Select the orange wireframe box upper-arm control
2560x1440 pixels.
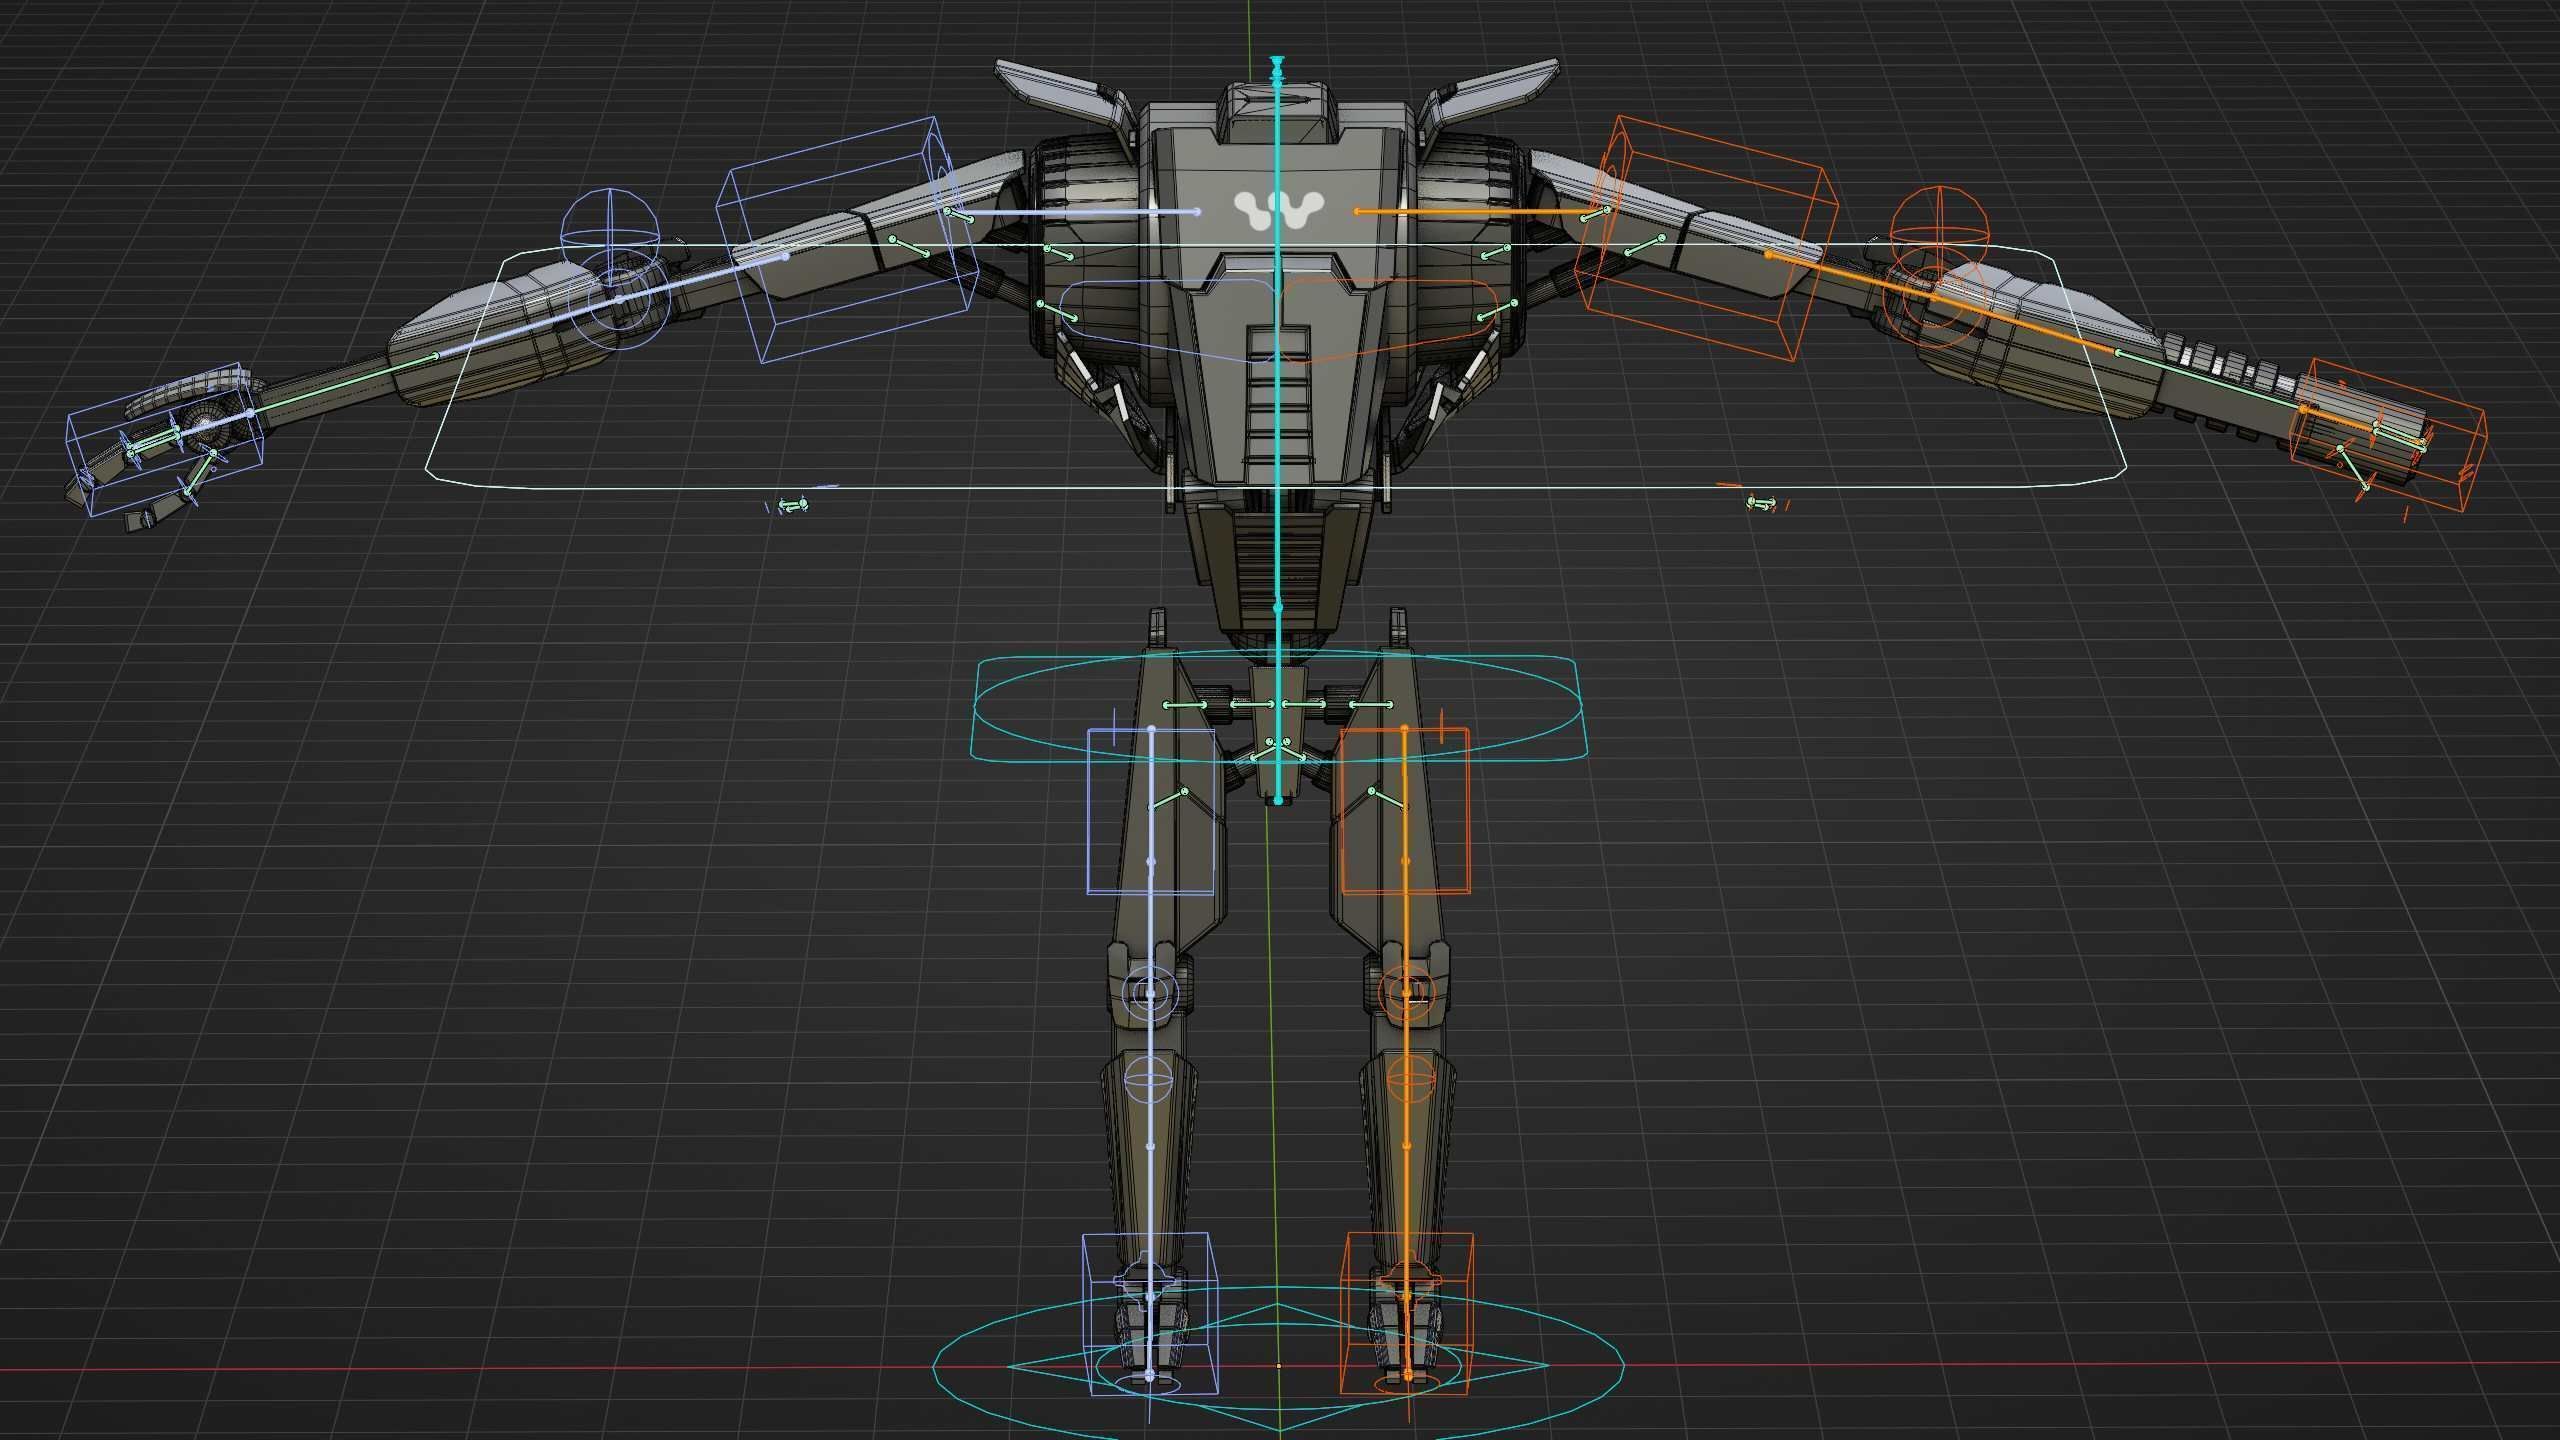(1708, 238)
